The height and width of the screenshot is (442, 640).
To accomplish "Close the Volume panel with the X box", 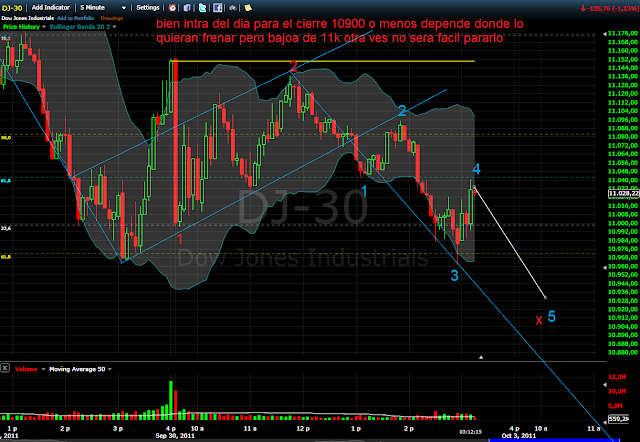I will (x=4, y=368).
